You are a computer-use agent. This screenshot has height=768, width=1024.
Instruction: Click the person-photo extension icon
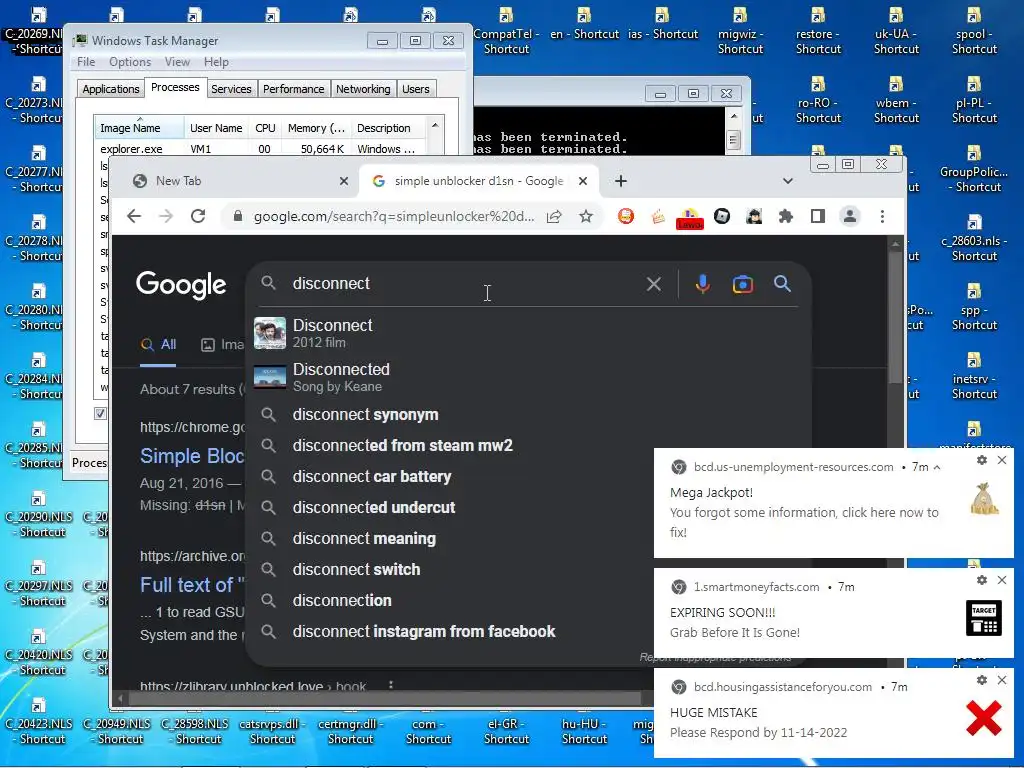[754, 216]
